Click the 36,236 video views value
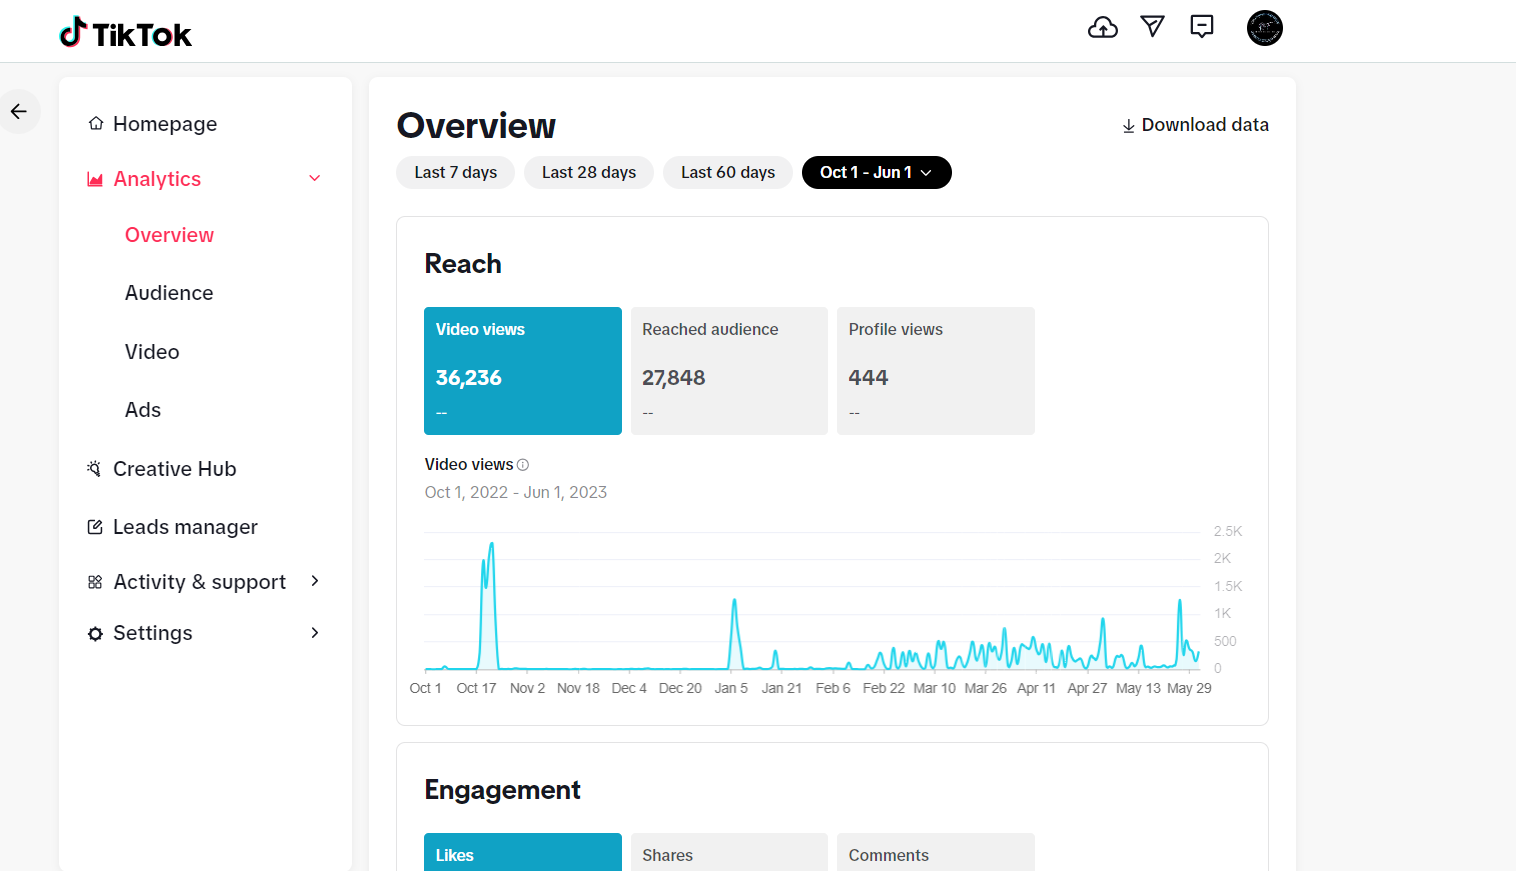1516x871 pixels. (469, 378)
